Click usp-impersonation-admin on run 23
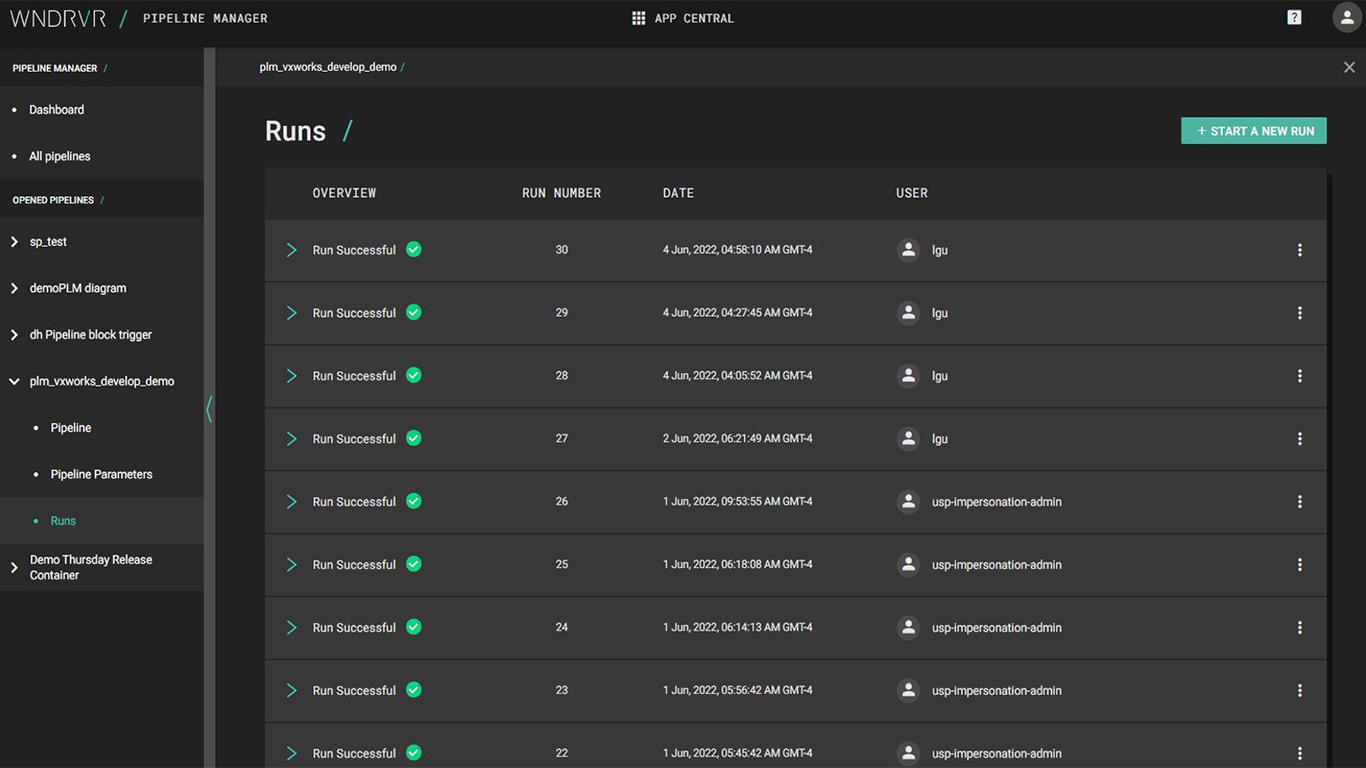Viewport: 1366px width, 768px height. 997,691
